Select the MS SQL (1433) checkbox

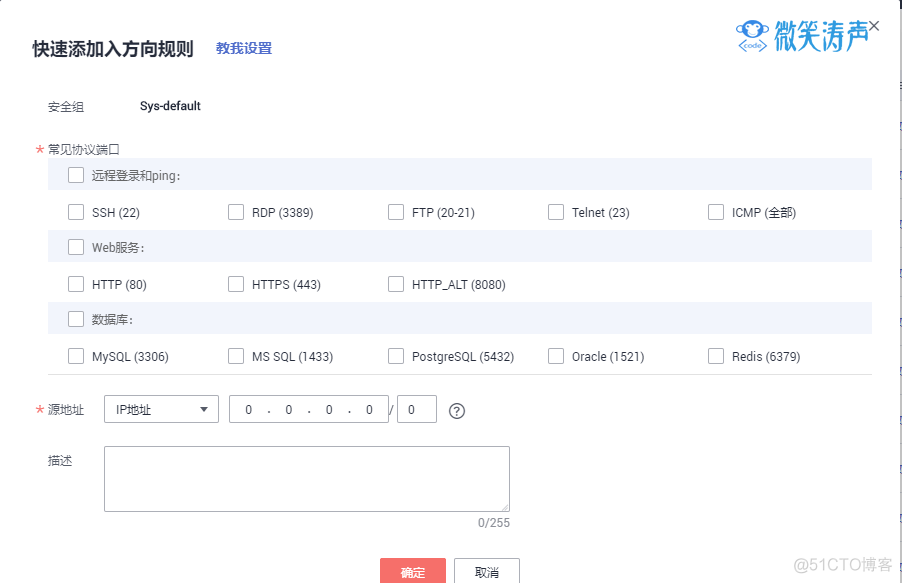click(236, 356)
